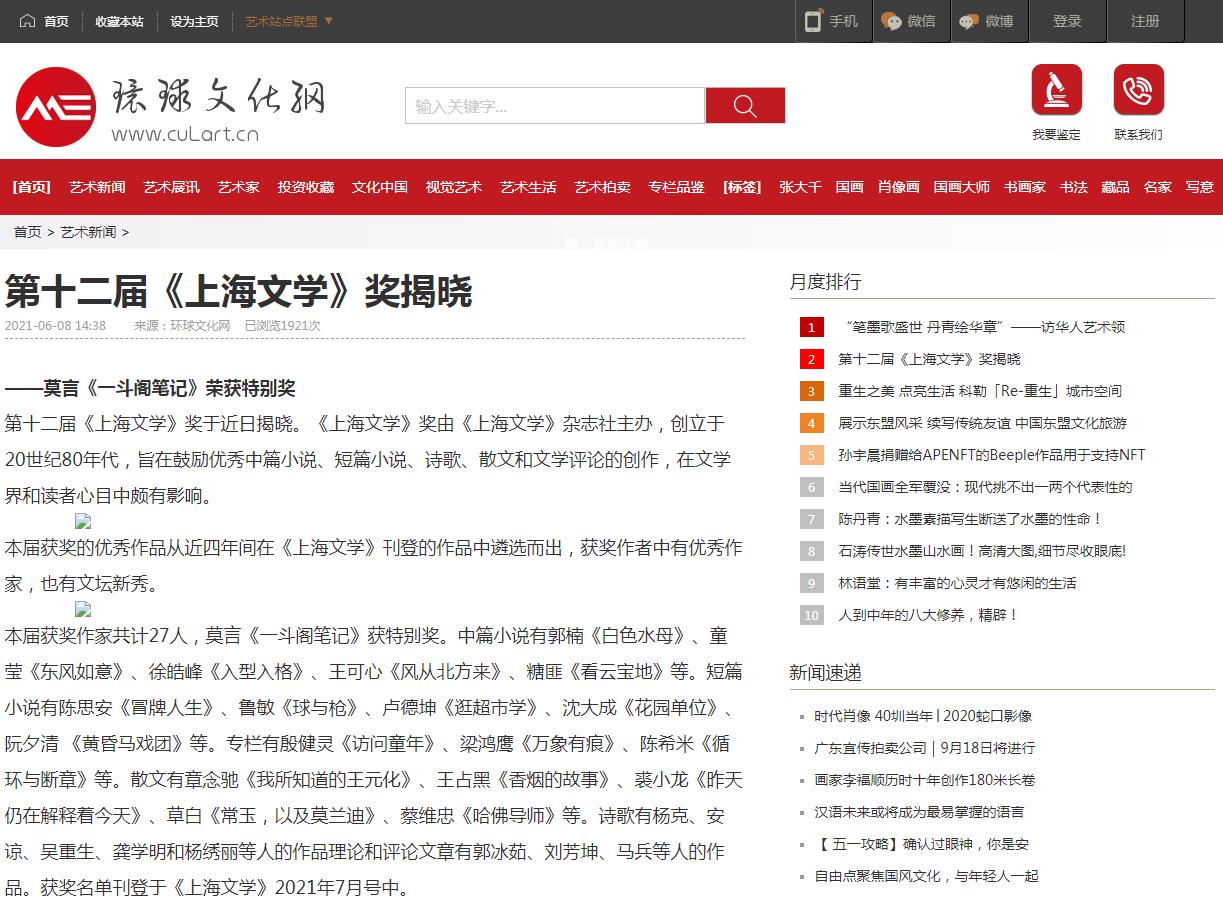Open the WeChat icon link
The width and height of the screenshot is (1223, 900).
click(x=891, y=21)
